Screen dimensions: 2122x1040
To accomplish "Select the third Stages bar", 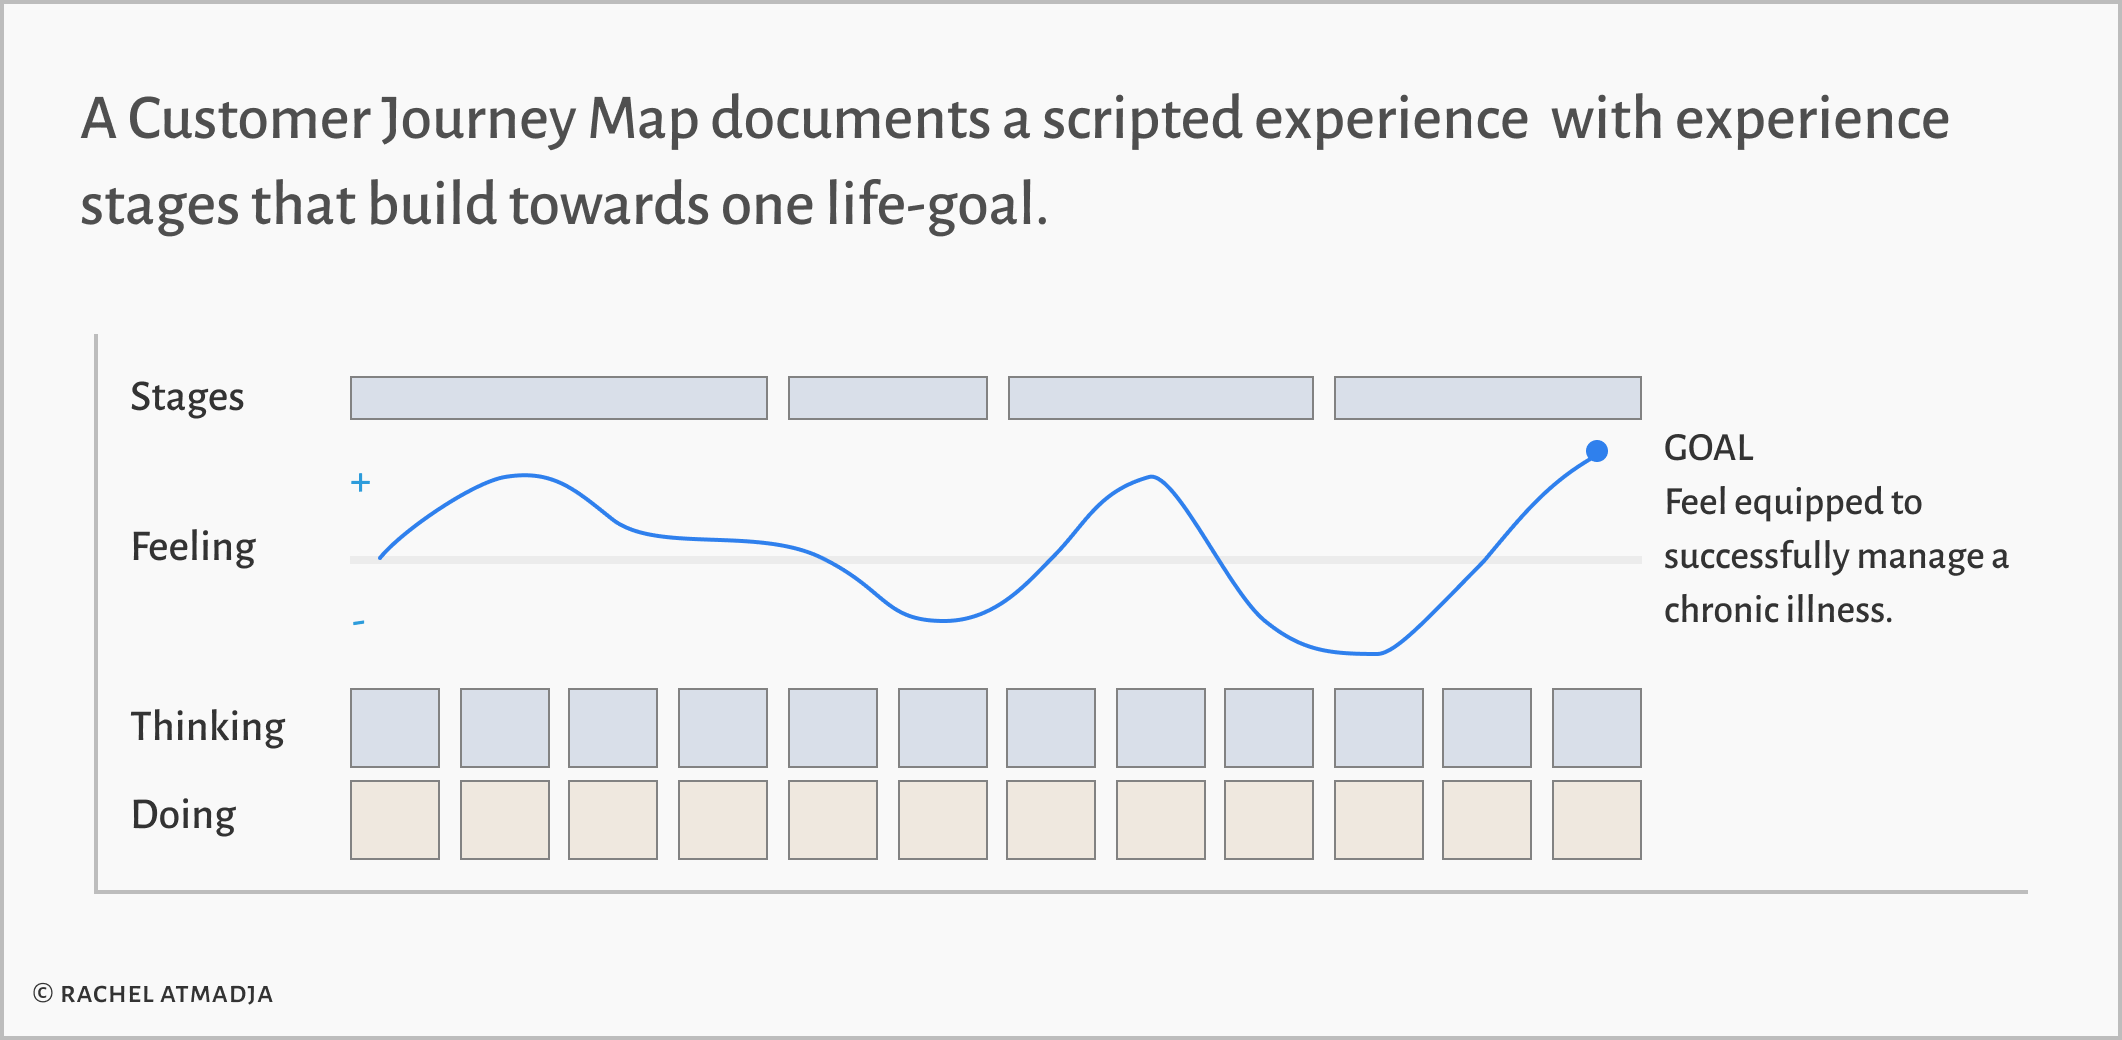I will (x=1161, y=398).
